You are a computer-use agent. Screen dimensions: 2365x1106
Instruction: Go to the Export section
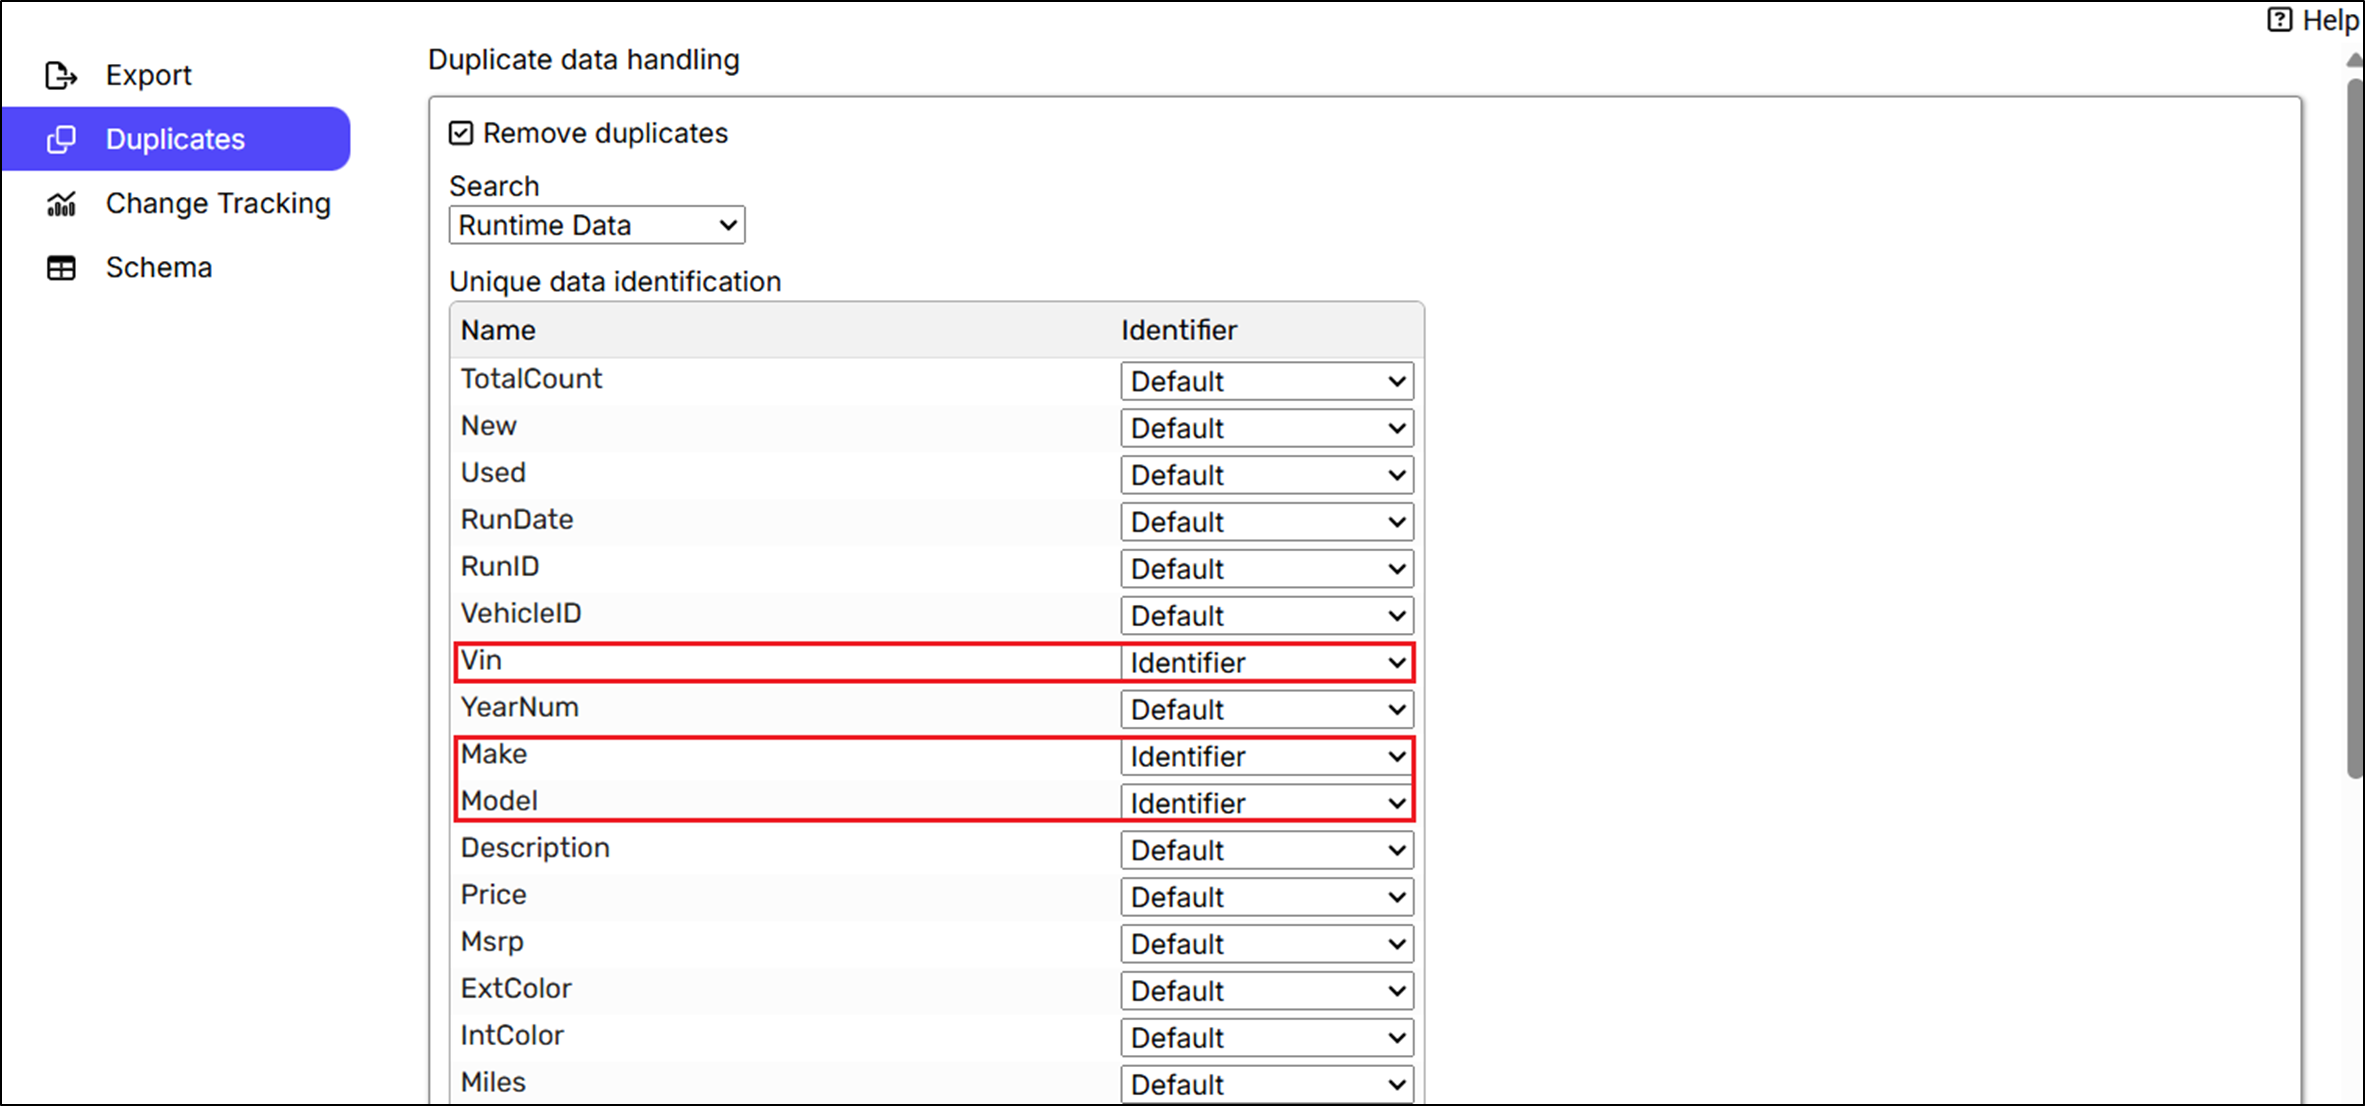[148, 75]
